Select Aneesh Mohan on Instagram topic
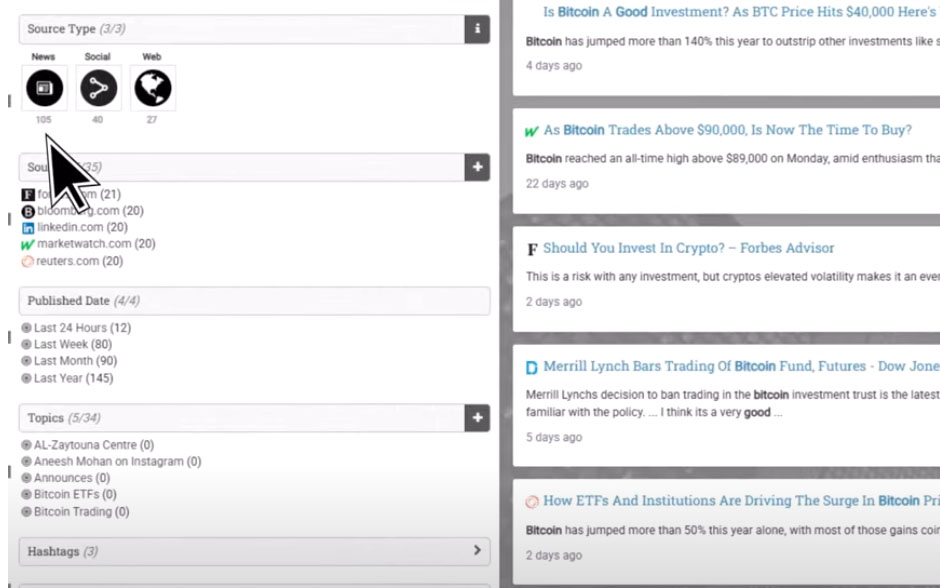The height and width of the screenshot is (588, 940). pos(112,462)
